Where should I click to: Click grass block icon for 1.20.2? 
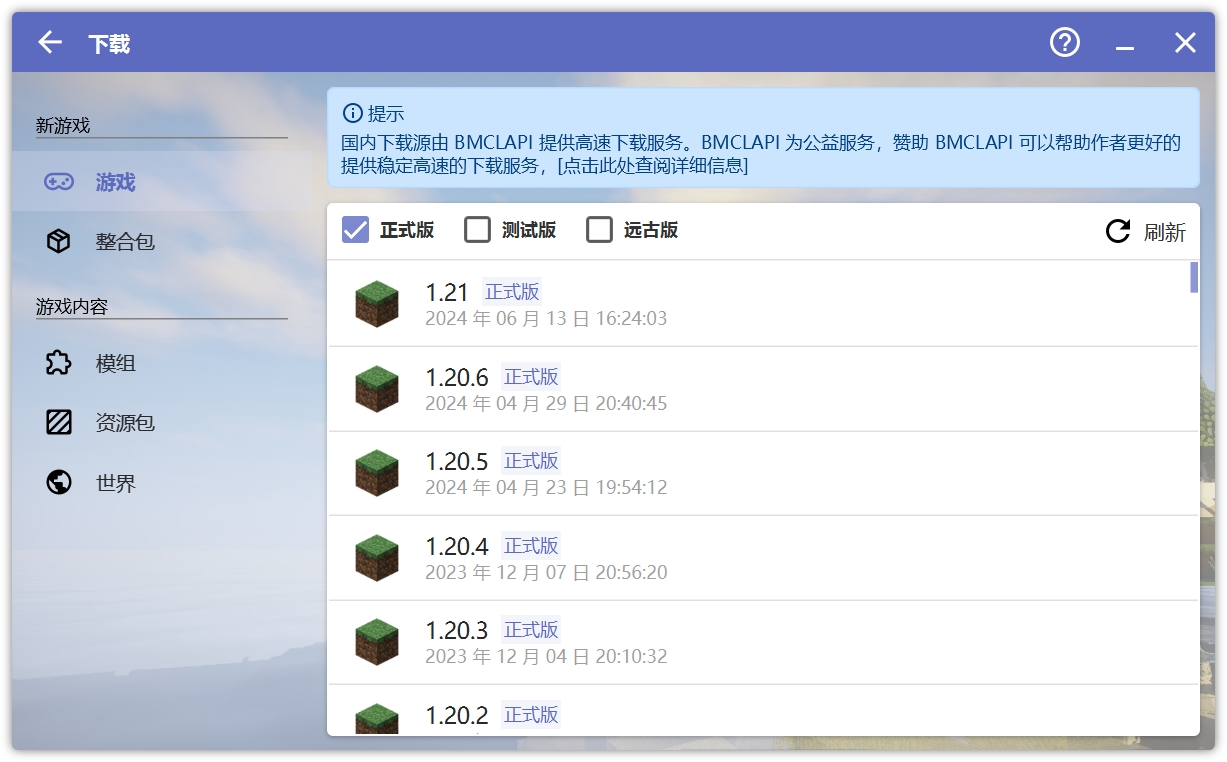tap(377, 719)
